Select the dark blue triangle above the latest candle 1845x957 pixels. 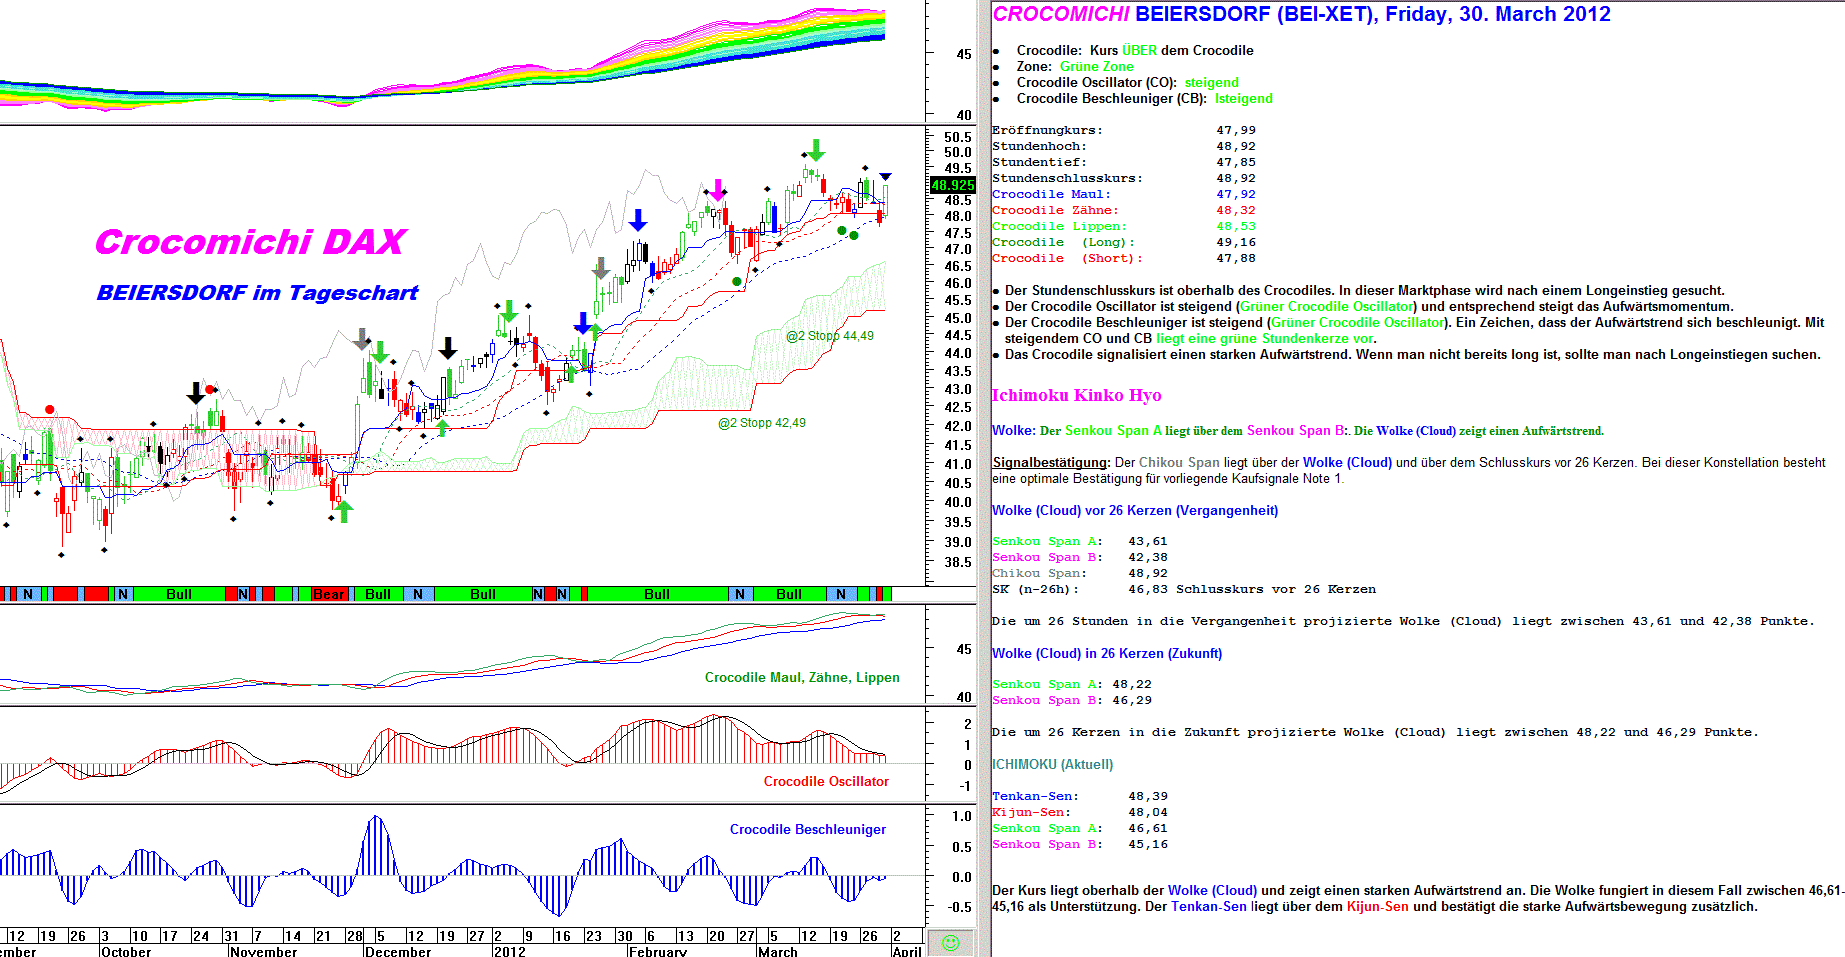[885, 177]
